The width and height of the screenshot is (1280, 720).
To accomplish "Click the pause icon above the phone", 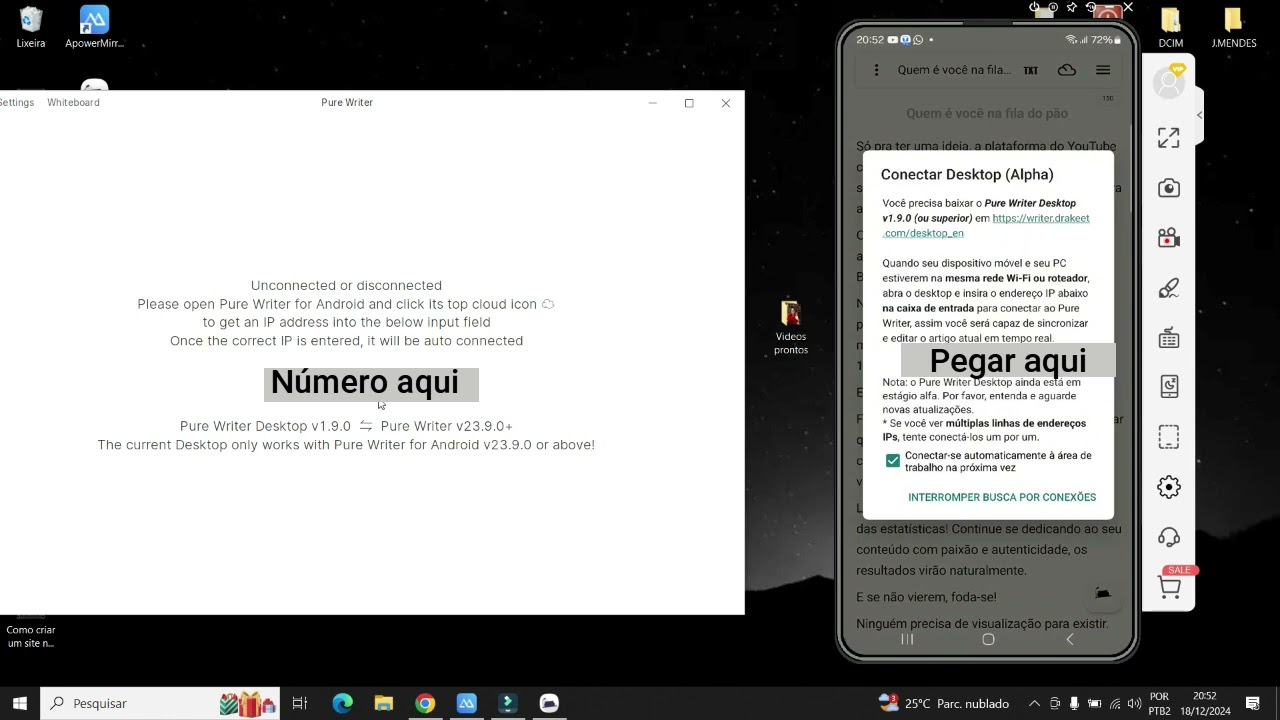I will [1053, 7].
